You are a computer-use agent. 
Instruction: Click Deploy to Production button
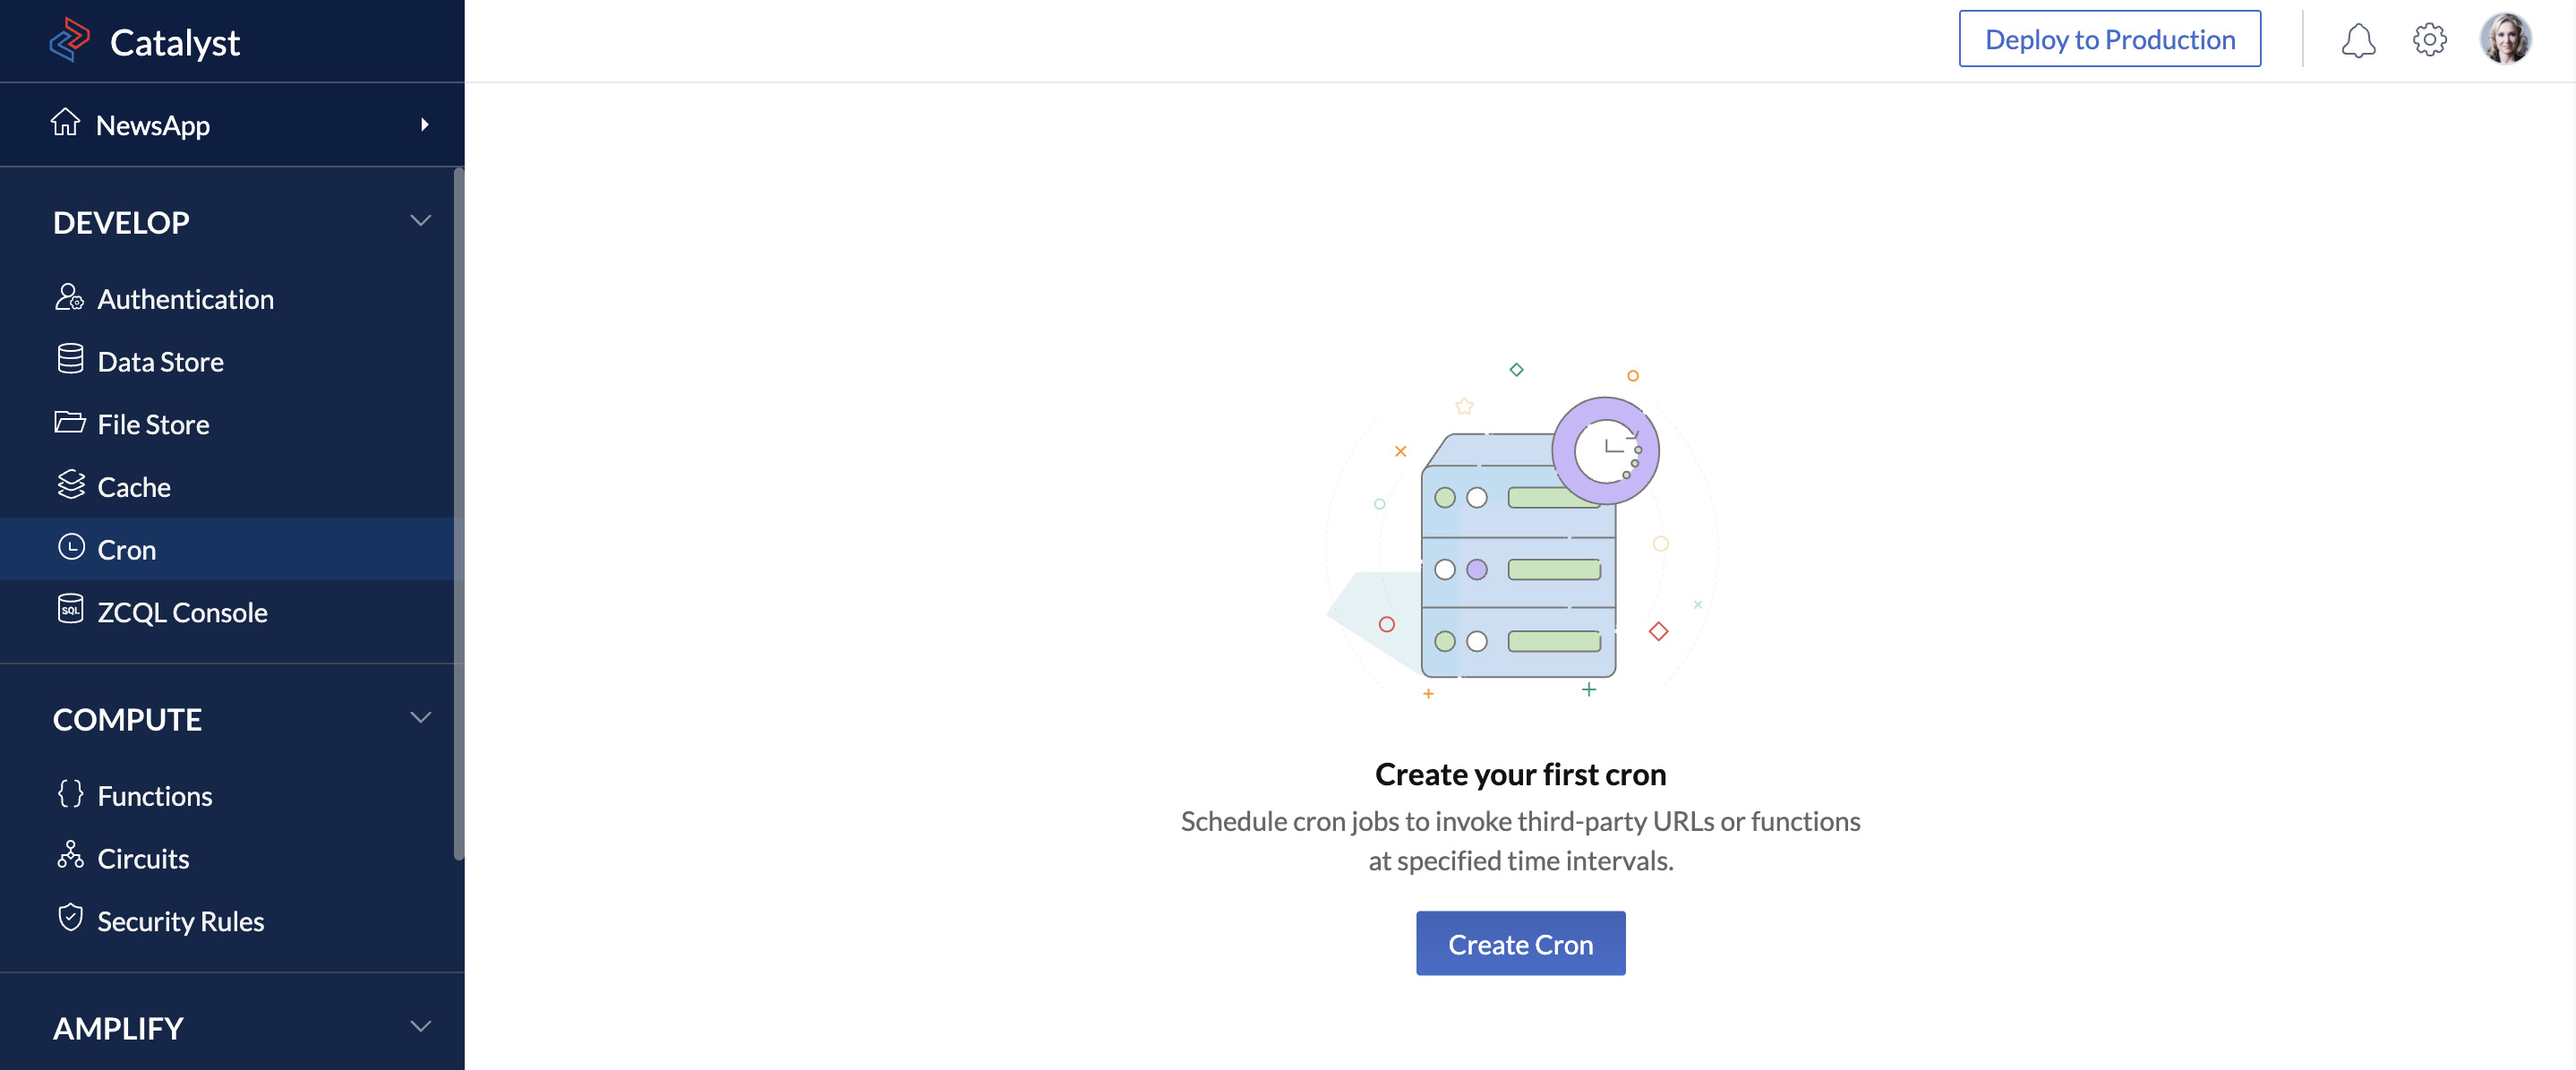(2109, 40)
